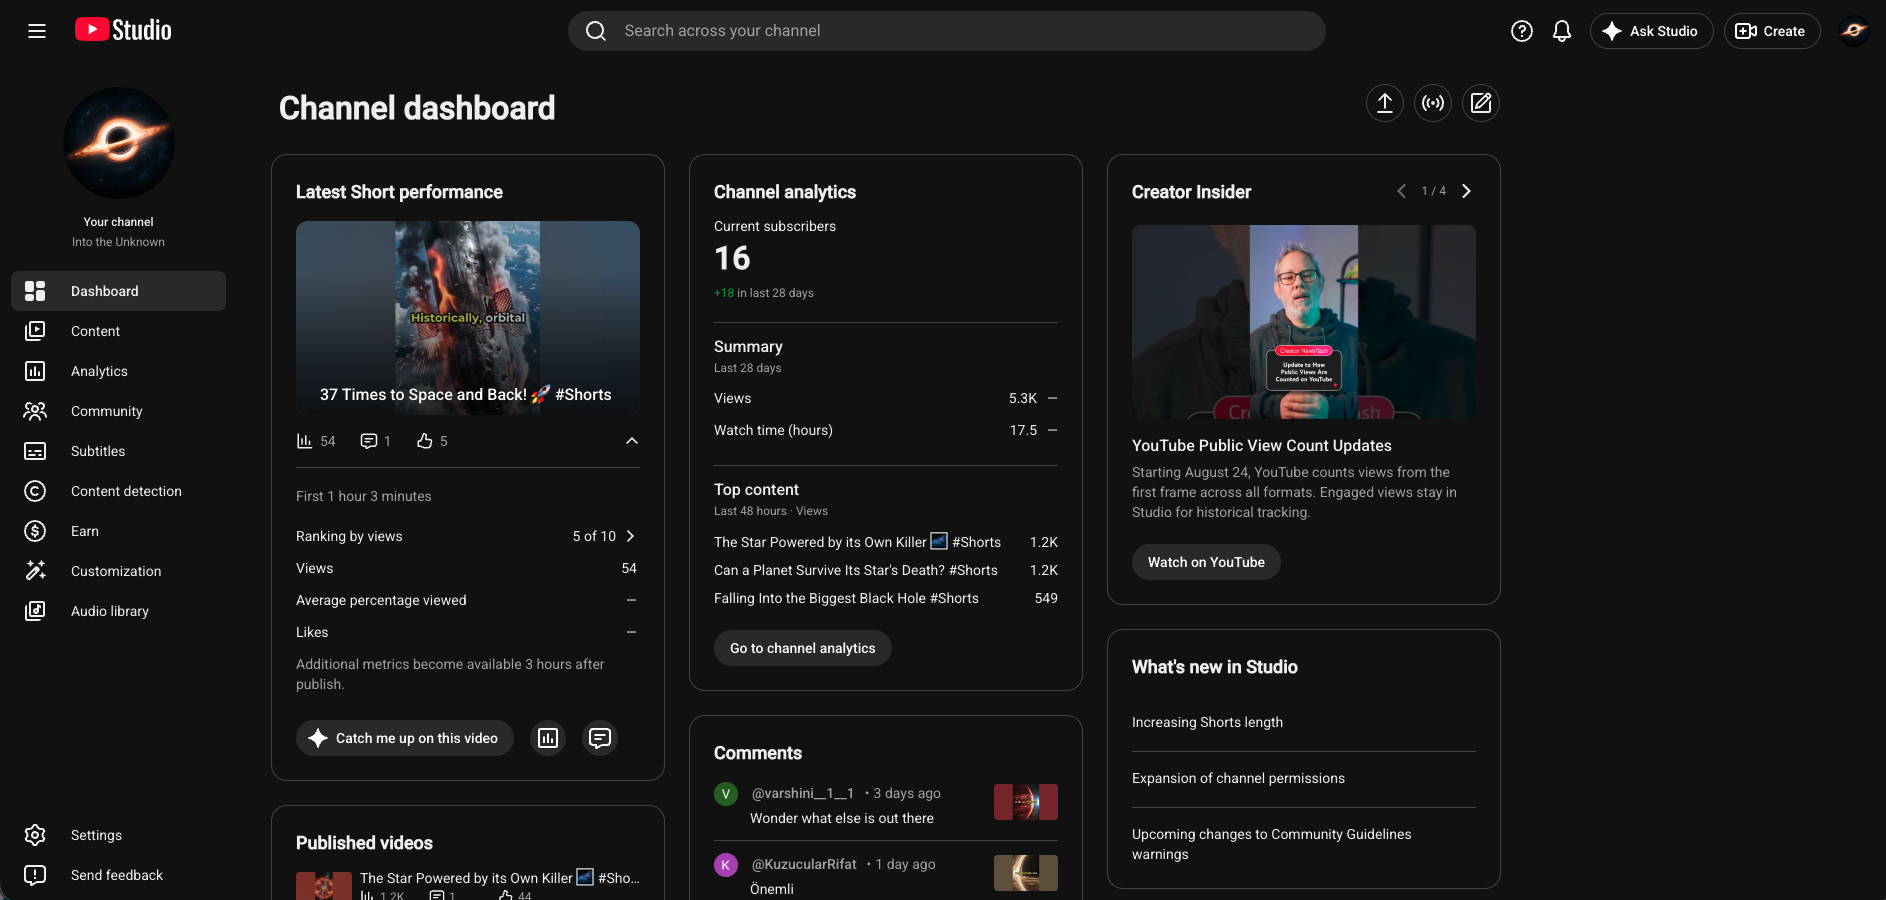
Task: Open Analytics in the sidebar
Action: (x=118, y=371)
